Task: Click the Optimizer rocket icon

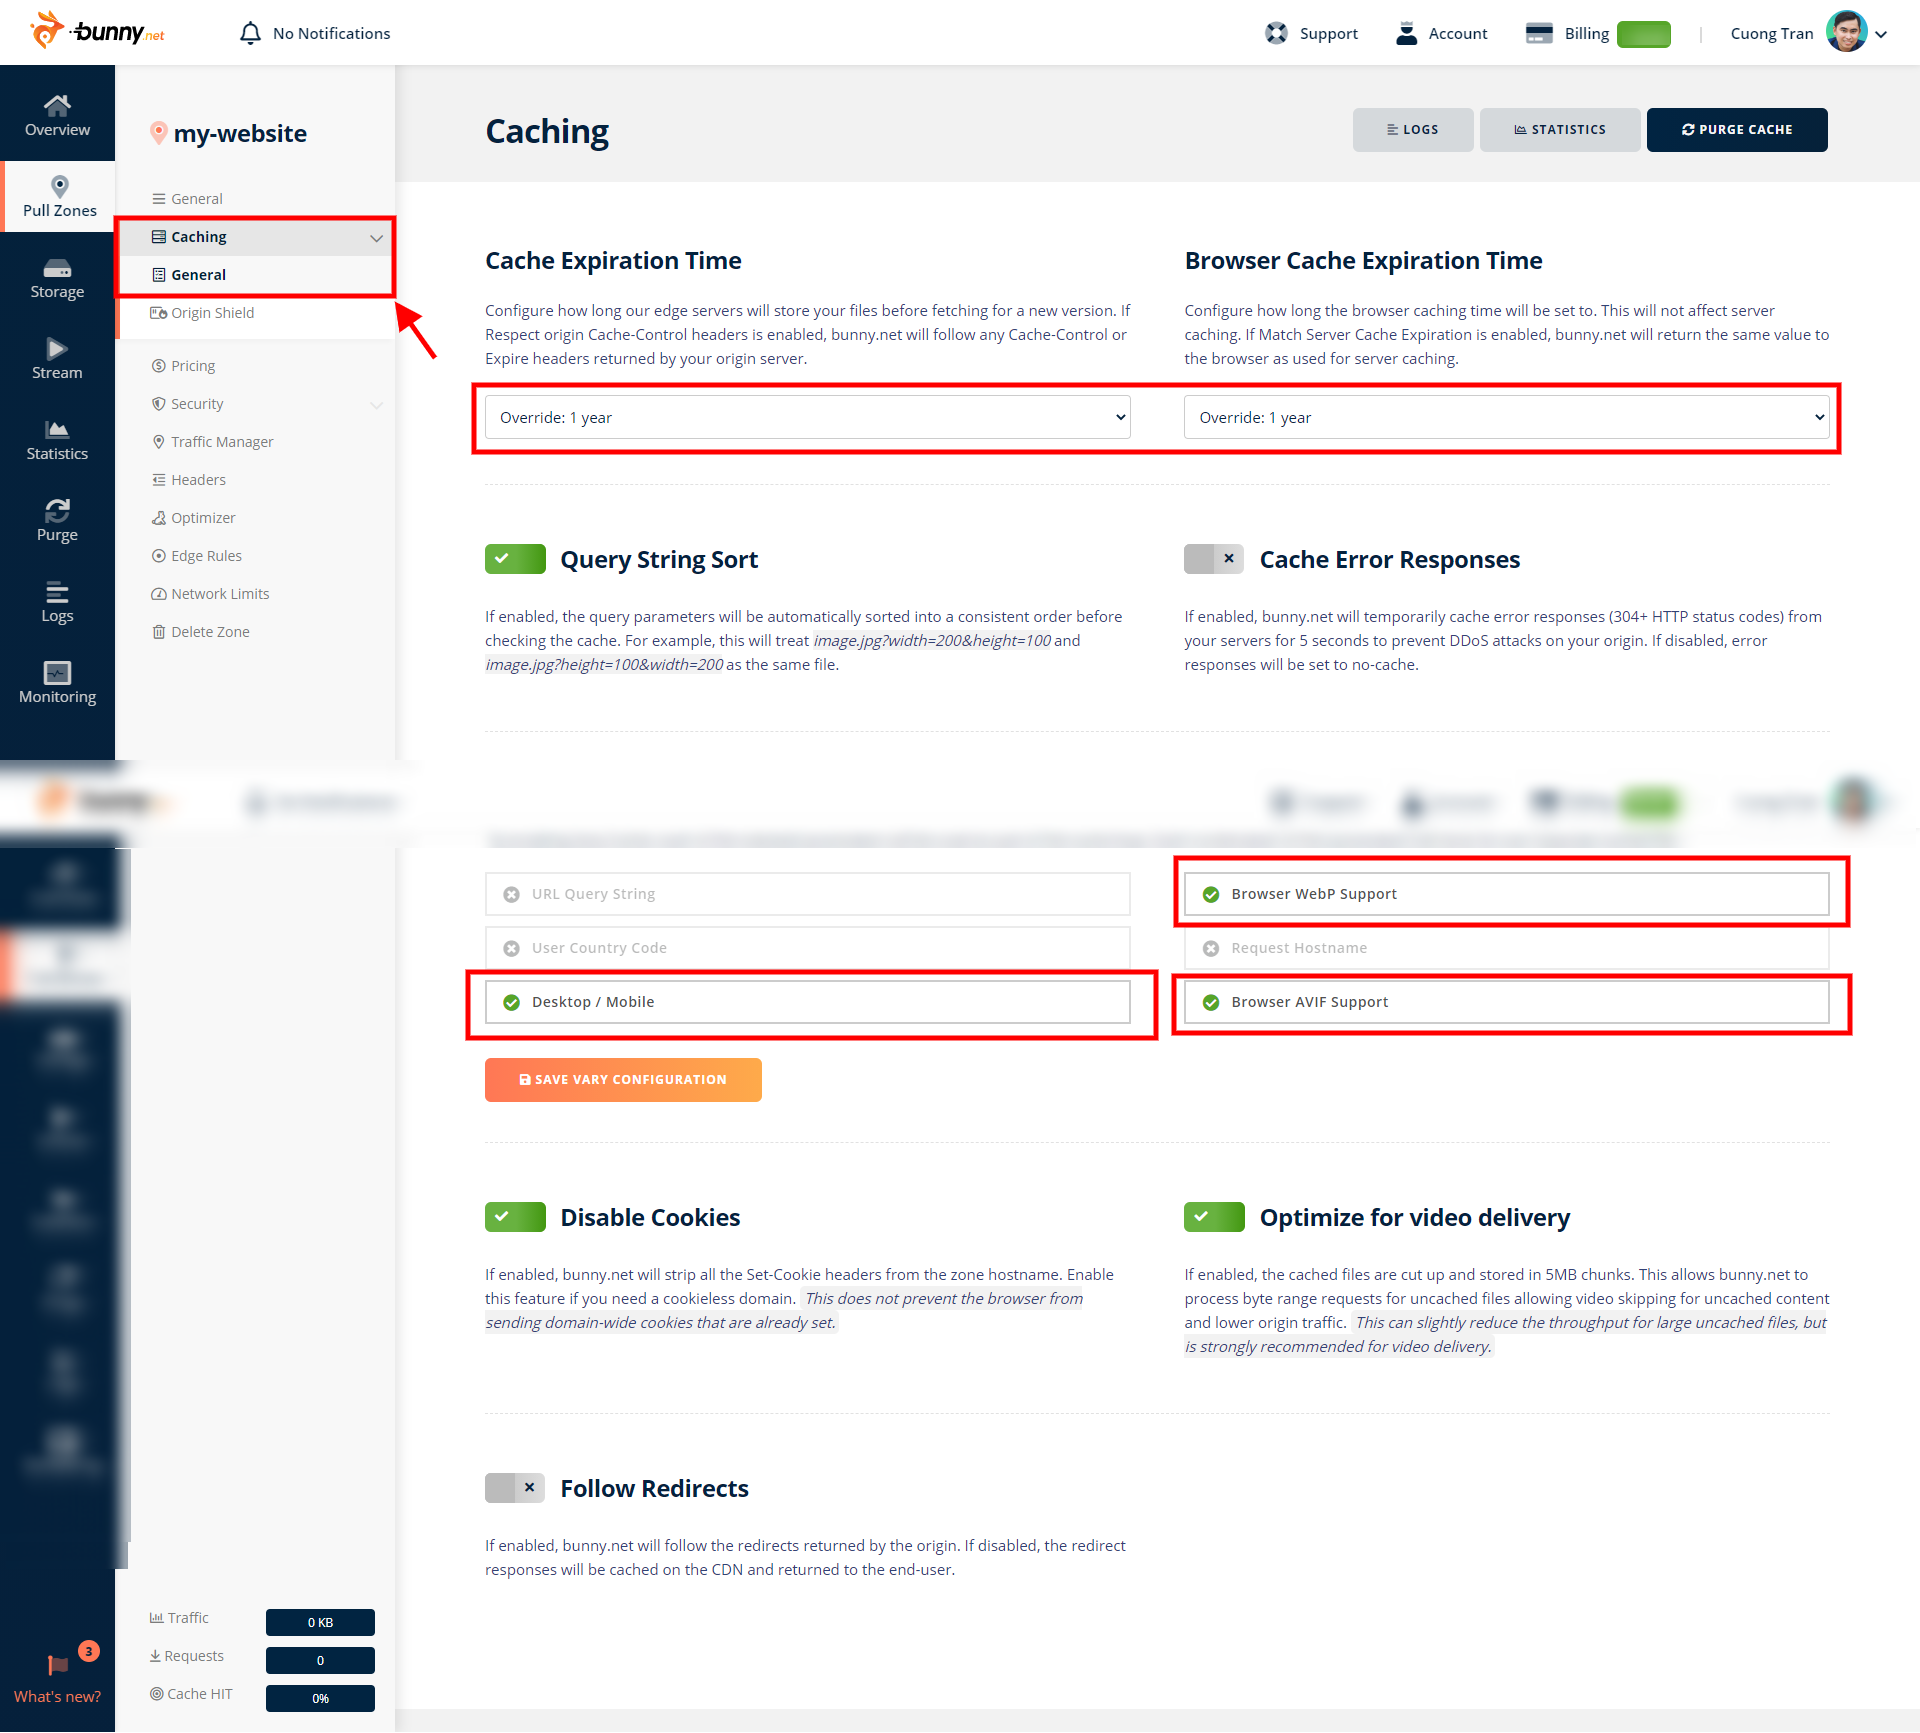Action: (158, 518)
